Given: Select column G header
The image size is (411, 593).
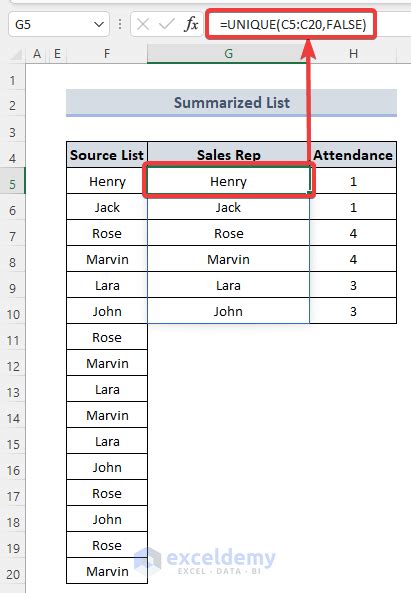Looking at the screenshot, I should (228, 54).
